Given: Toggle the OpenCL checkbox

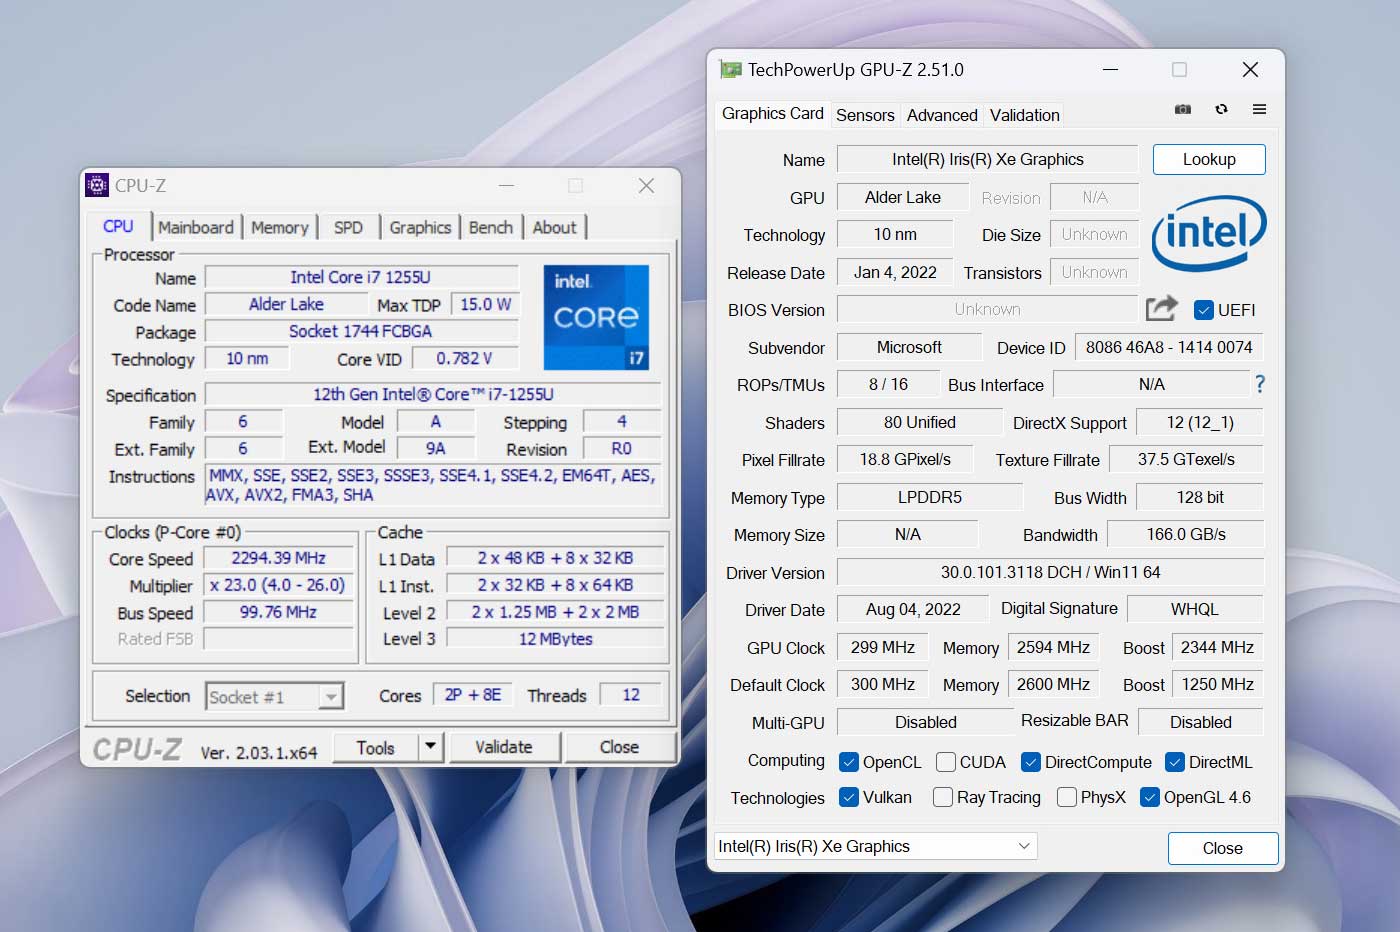Looking at the screenshot, I should tap(849, 762).
